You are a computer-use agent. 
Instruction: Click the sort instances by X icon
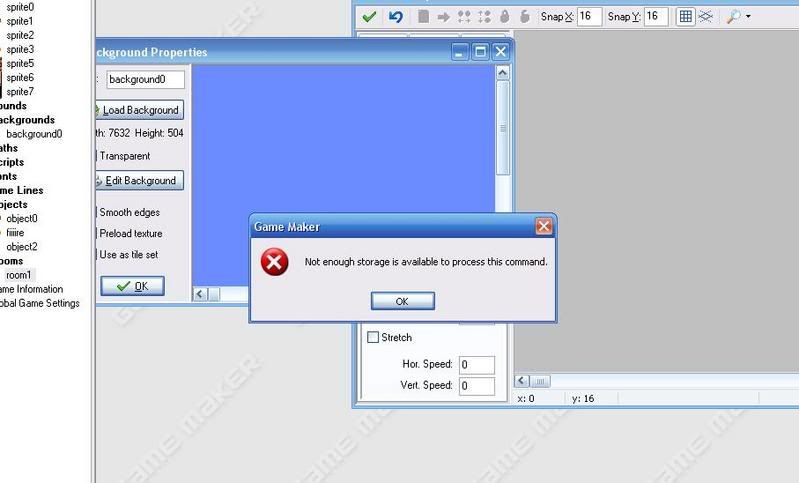point(464,17)
